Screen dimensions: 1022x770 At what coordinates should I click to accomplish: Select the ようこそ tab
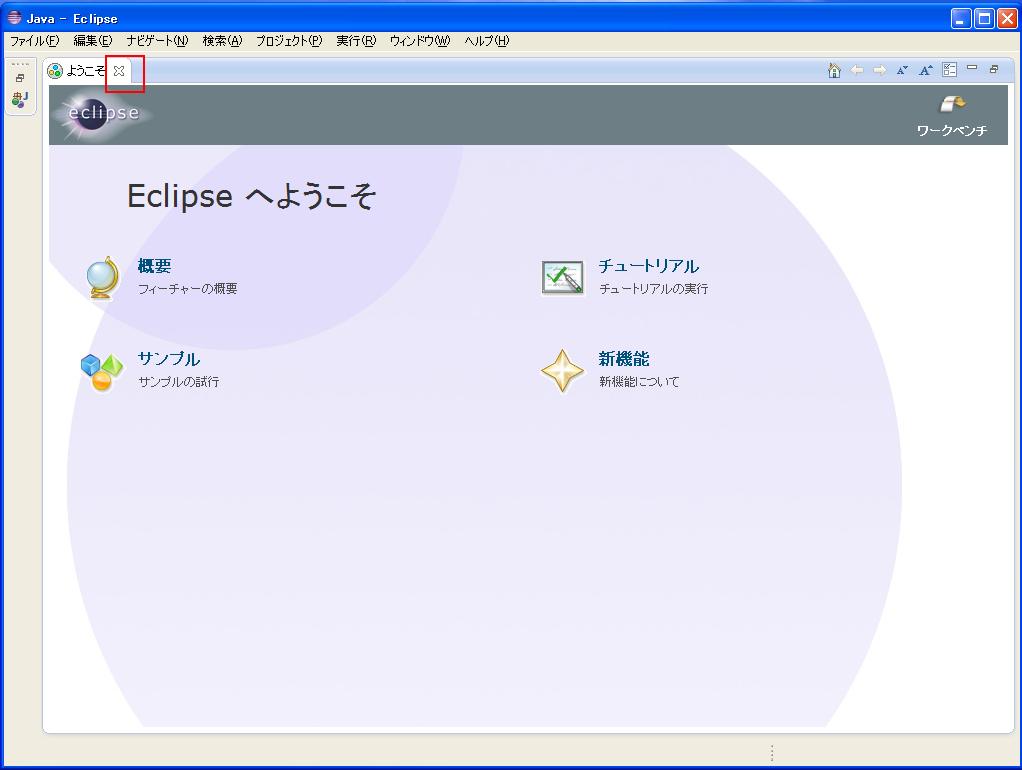85,70
